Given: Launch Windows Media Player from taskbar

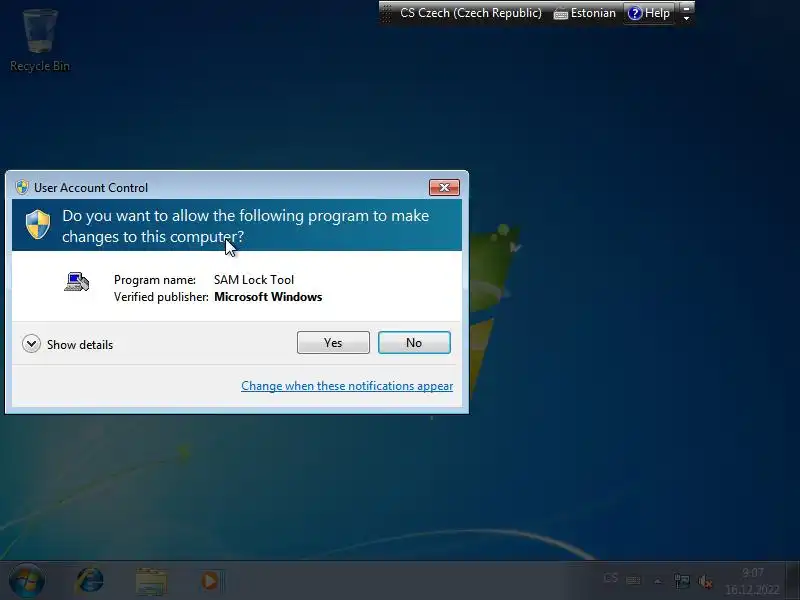Looking at the screenshot, I should [210, 581].
